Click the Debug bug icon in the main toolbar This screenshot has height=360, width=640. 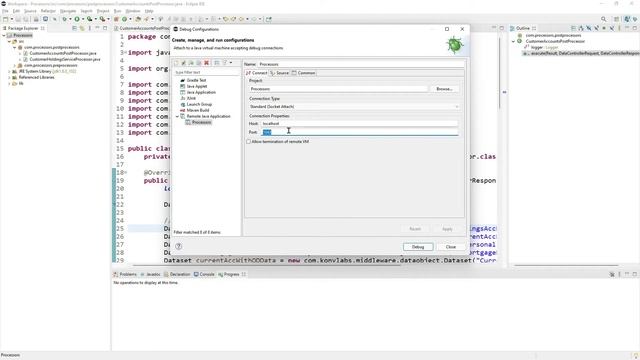click(x=64, y=19)
